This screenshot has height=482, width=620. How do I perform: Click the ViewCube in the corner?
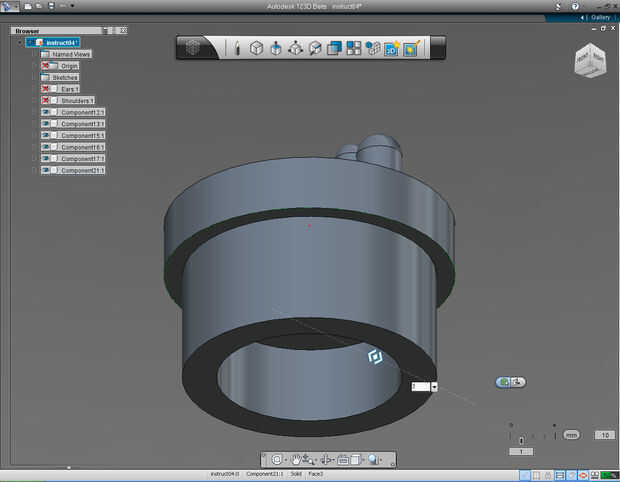(x=588, y=60)
